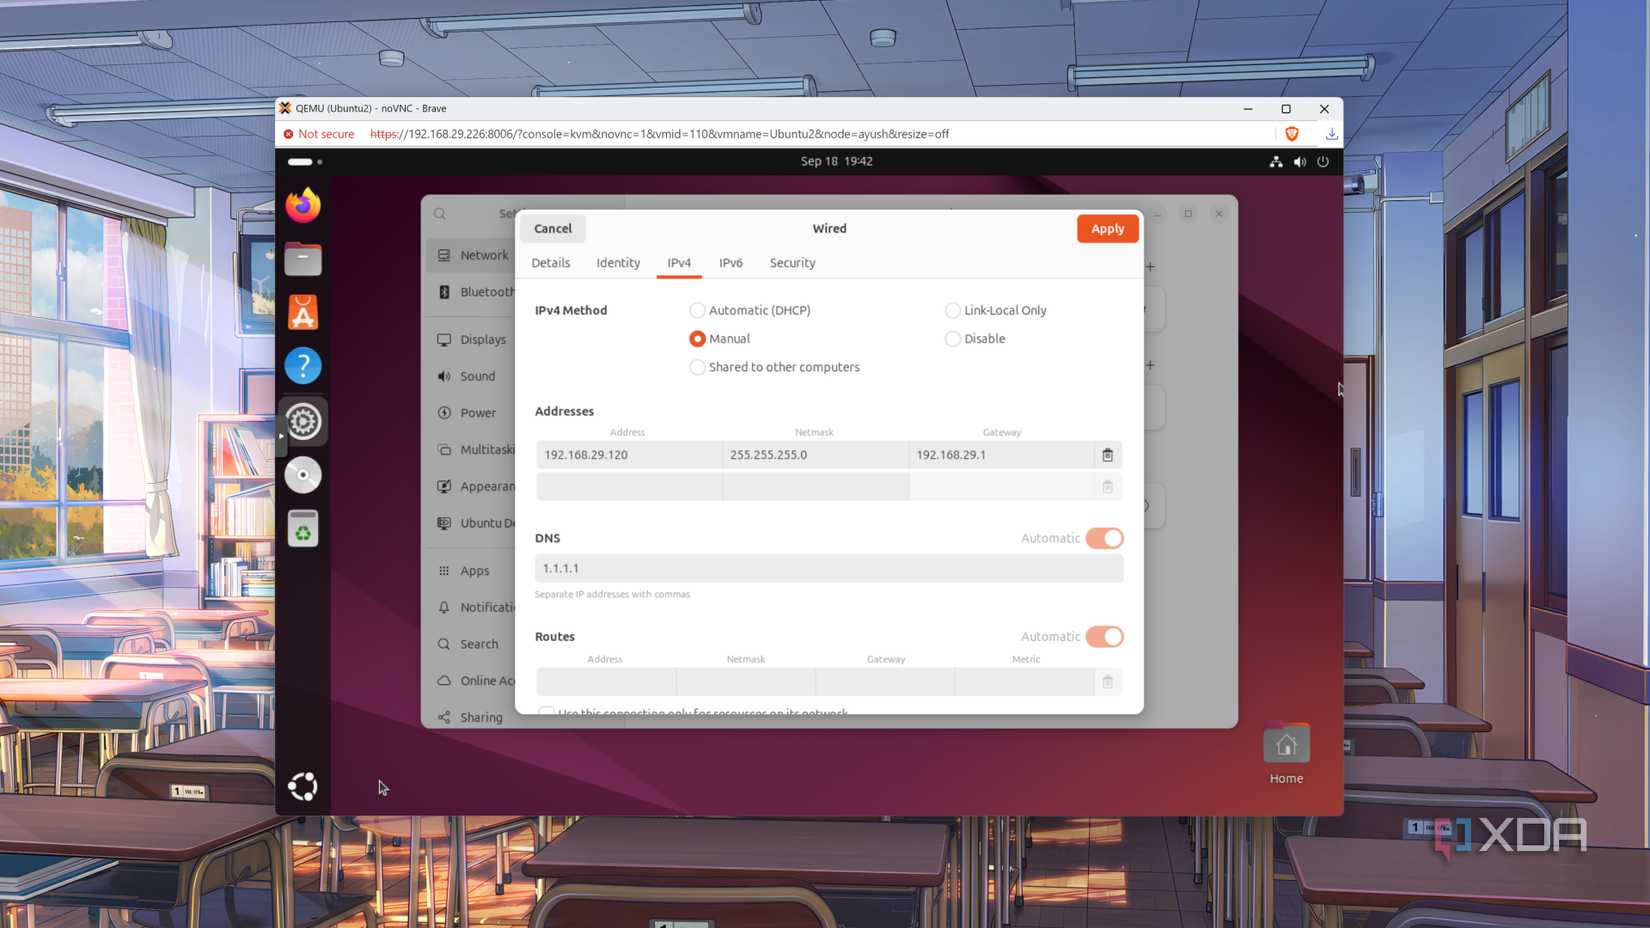The height and width of the screenshot is (928, 1650).
Task: Disable the Automatic DNS toggle
Action: 1104,538
